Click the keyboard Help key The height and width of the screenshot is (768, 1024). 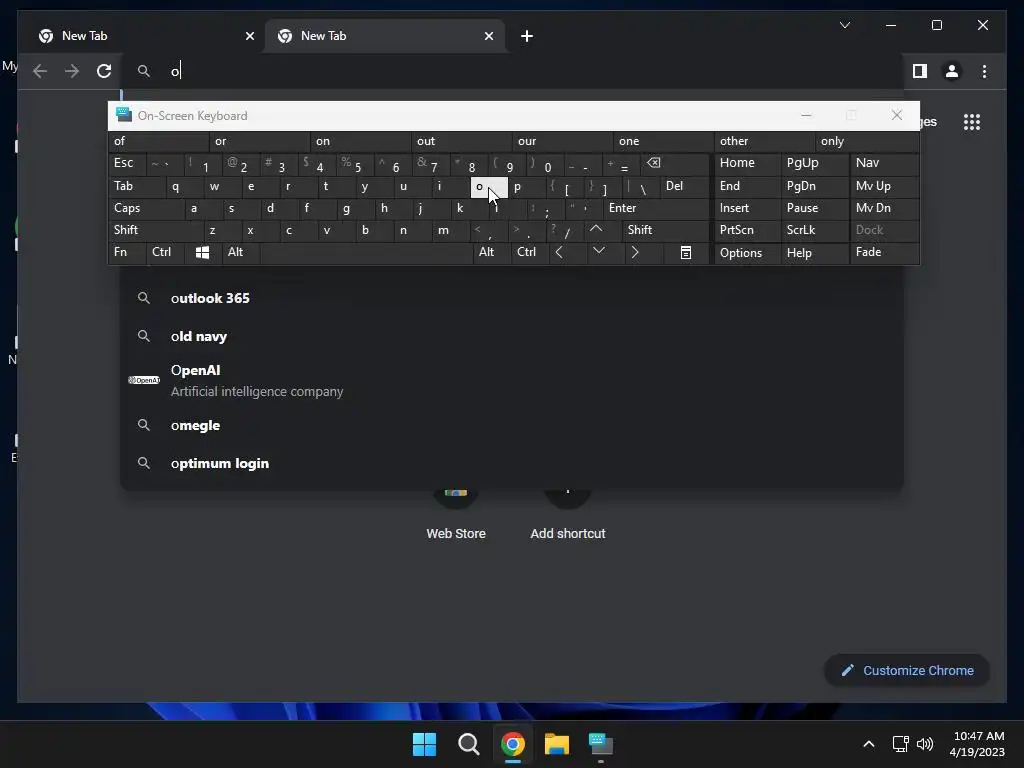click(x=814, y=253)
